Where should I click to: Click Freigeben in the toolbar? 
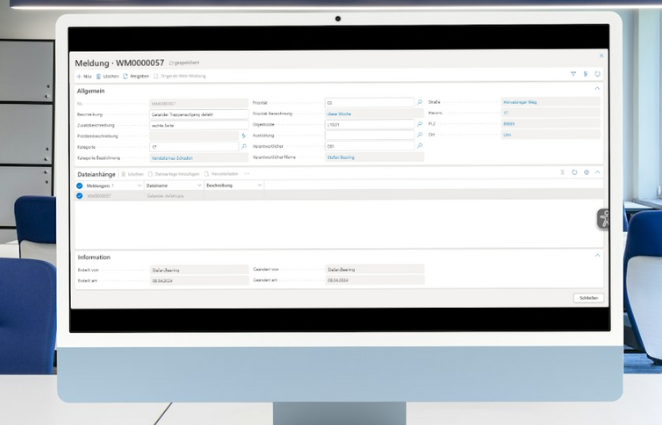point(135,75)
